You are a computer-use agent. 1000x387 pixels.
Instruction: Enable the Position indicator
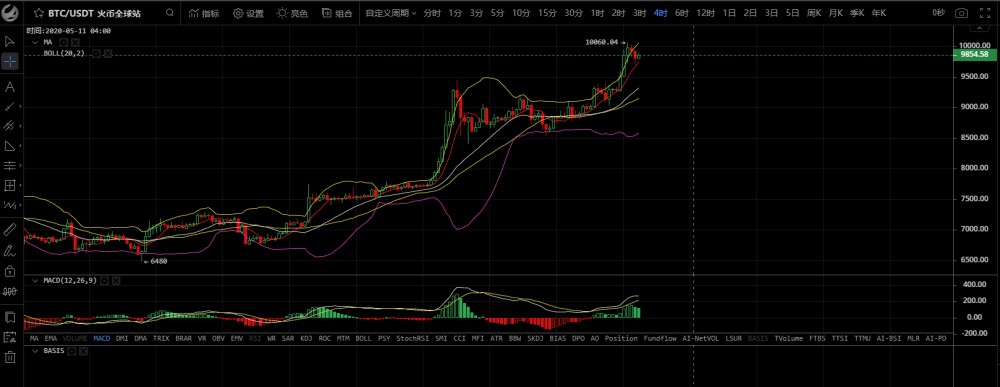click(x=621, y=338)
